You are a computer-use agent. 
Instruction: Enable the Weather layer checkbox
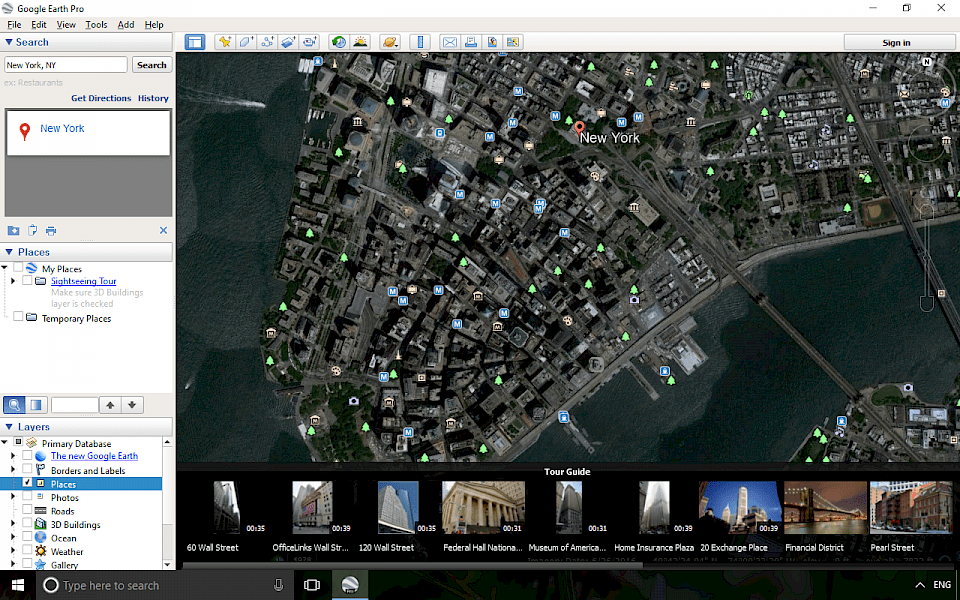pyautogui.click(x=27, y=550)
